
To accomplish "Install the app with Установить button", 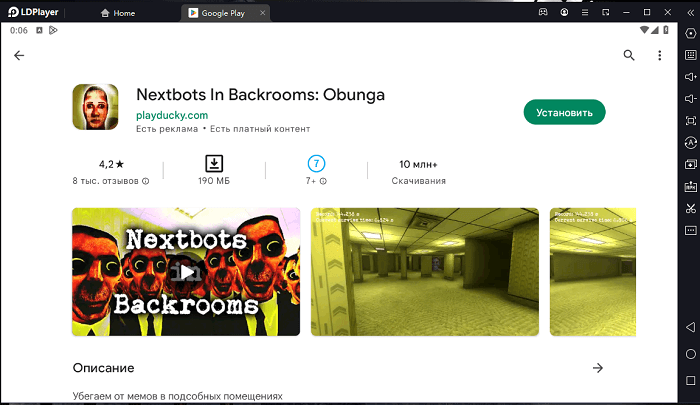I will click(564, 113).
